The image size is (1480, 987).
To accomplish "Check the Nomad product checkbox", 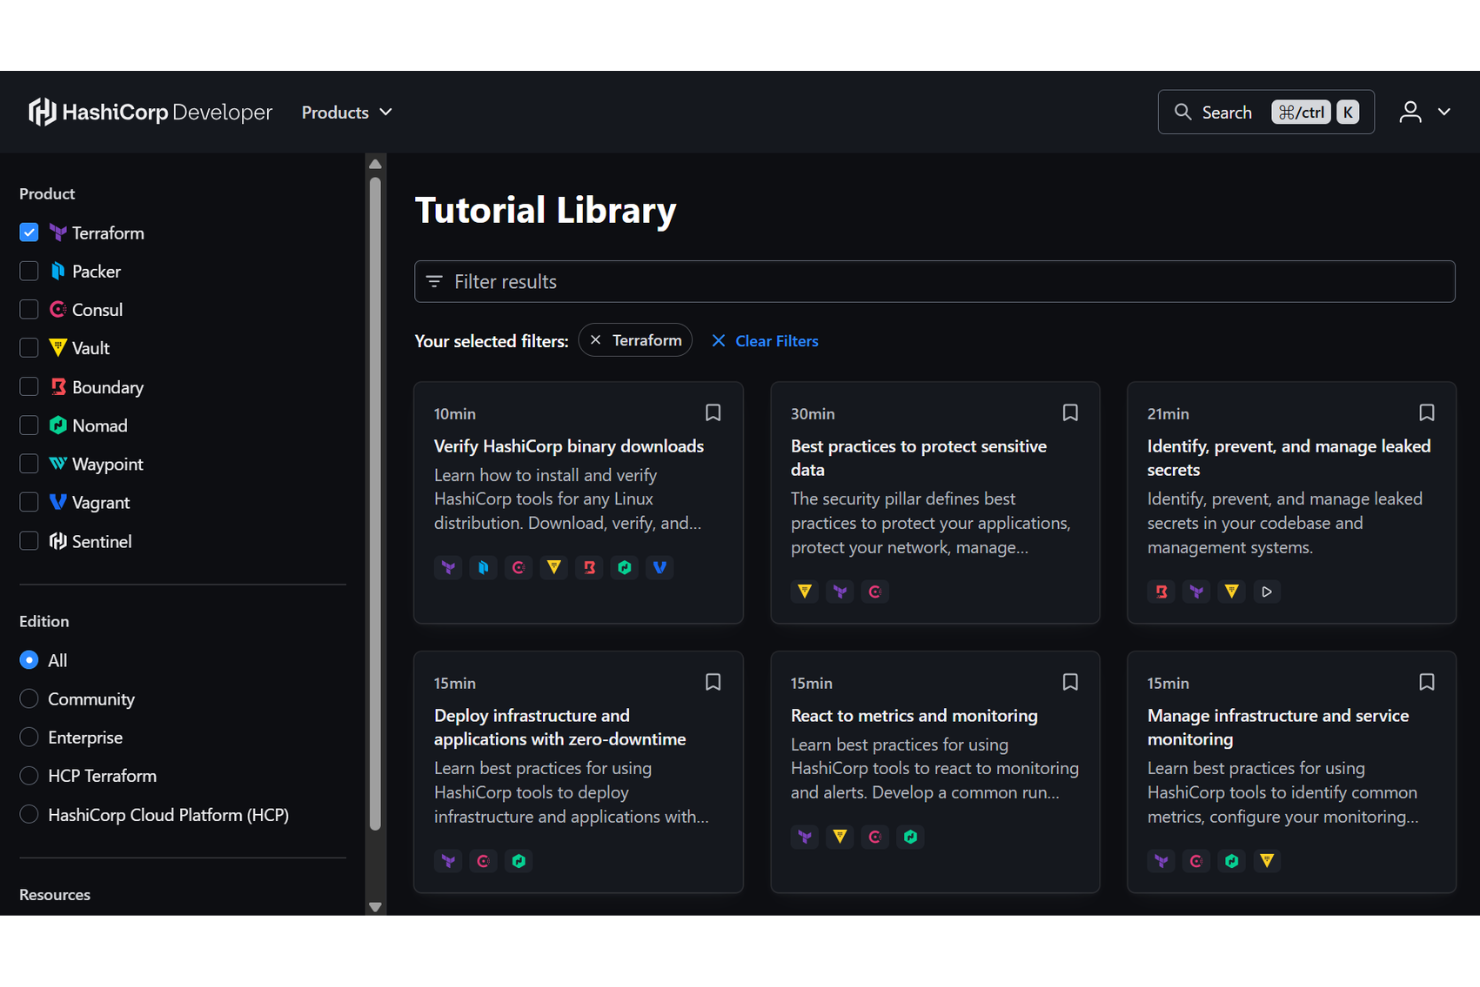I will [29, 425].
